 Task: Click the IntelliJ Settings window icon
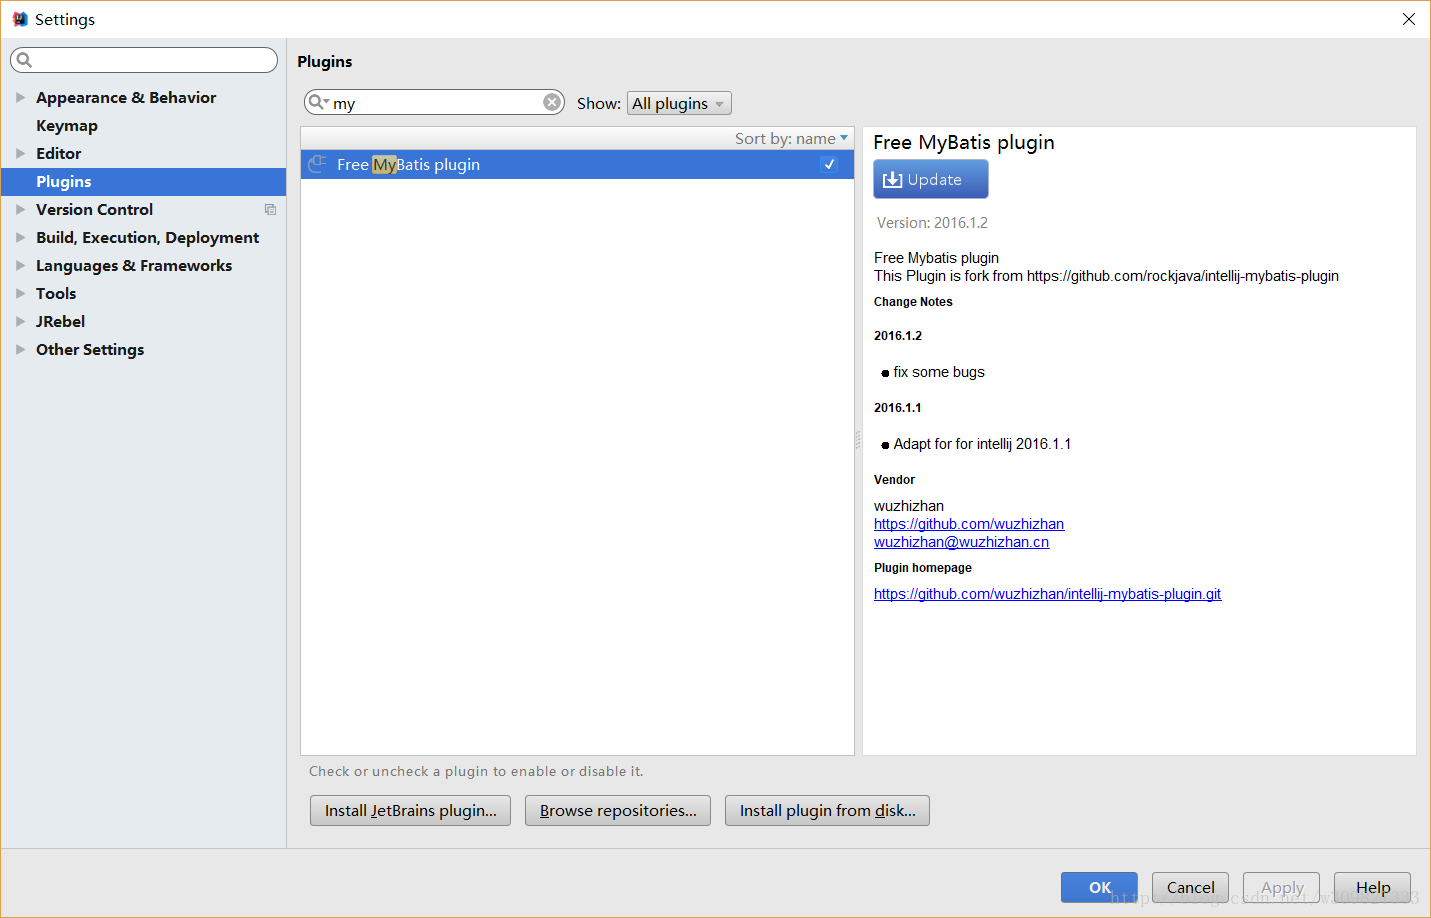(x=20, y=19)
